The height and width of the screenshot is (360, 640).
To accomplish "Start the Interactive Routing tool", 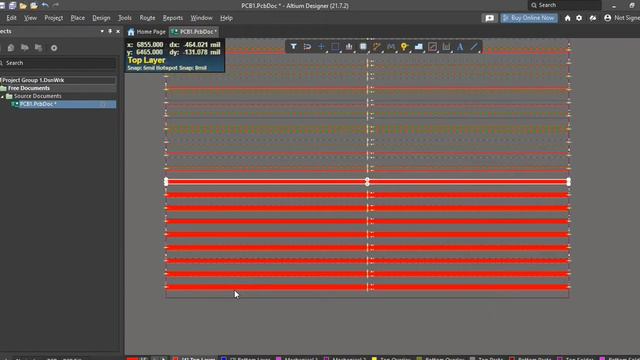I will click(377, 47).
